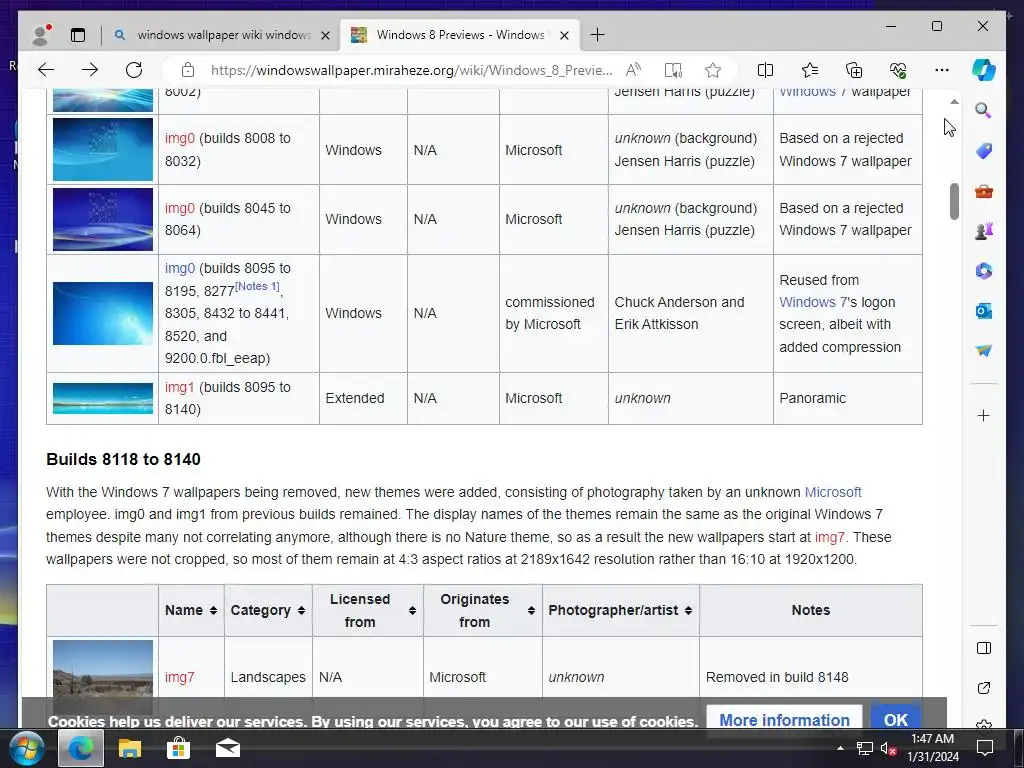Open Immersive Reader icon
1024x768 pixels.
tap(673, 70)
